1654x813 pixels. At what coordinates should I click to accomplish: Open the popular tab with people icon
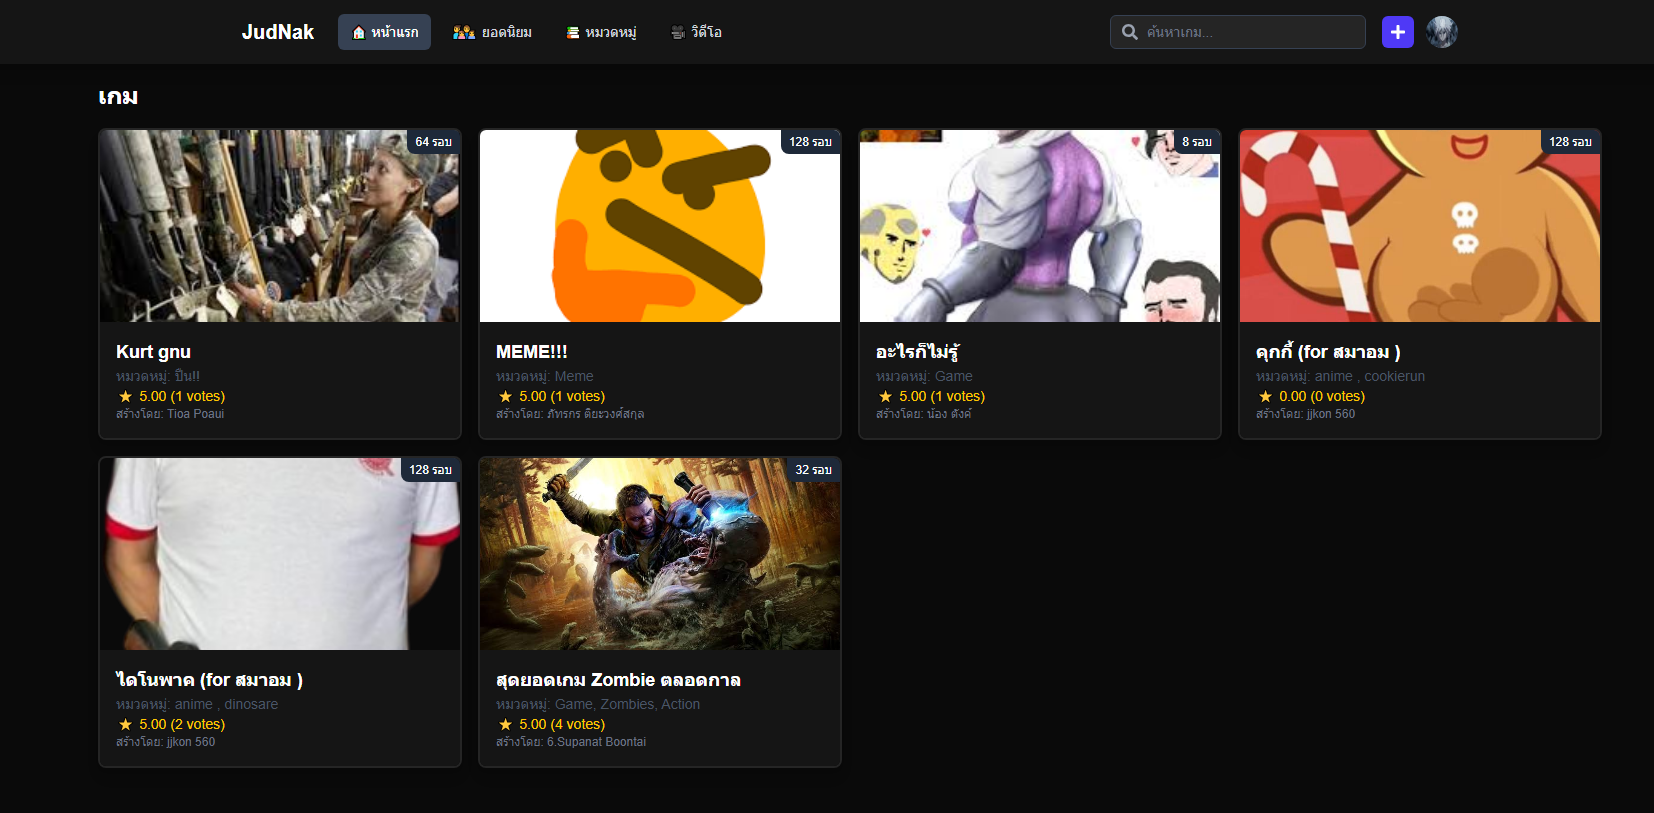click(x=492, y=33)
